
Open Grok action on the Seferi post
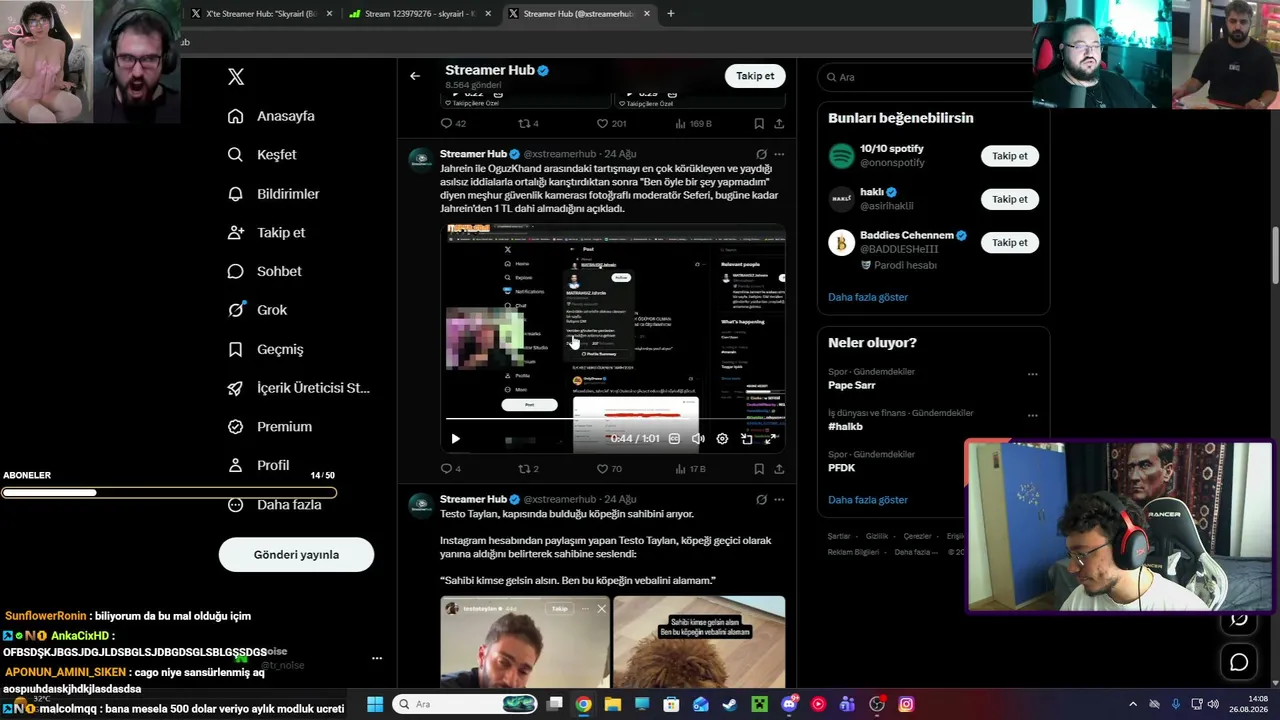(761, 155)
